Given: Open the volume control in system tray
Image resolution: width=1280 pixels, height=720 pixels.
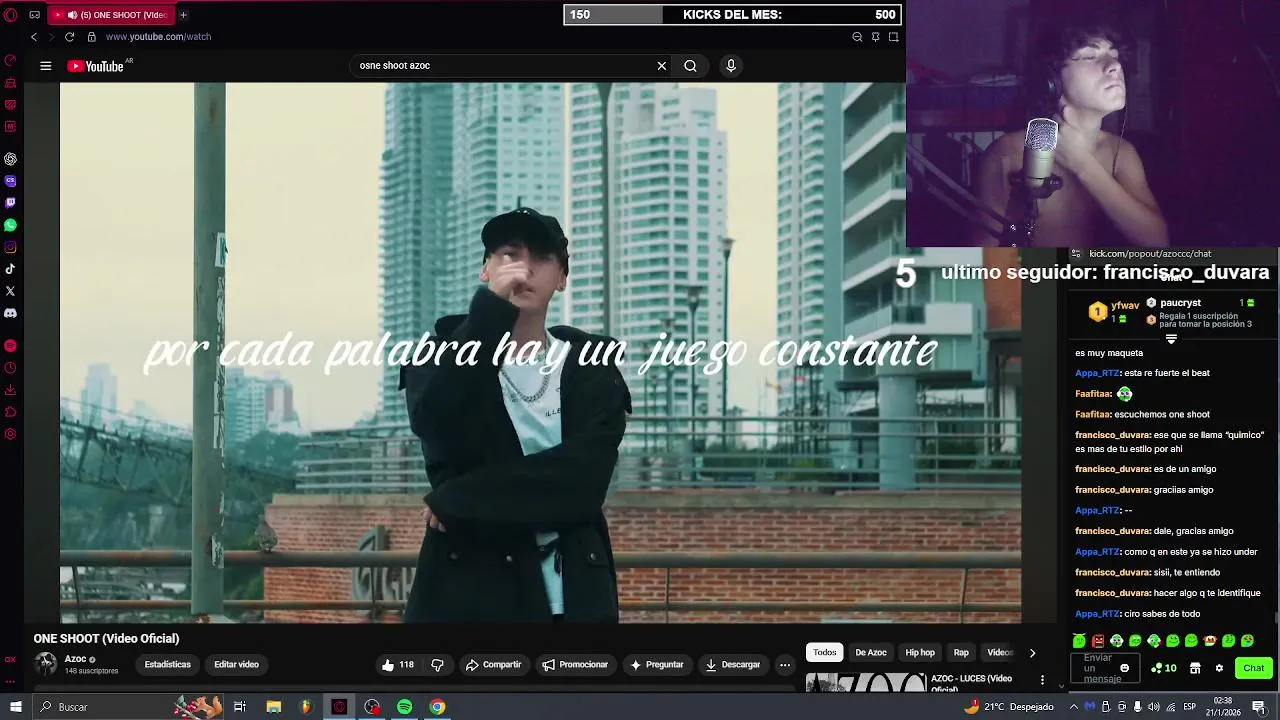Looking at the screenshot, I should tap(1153, 707).
